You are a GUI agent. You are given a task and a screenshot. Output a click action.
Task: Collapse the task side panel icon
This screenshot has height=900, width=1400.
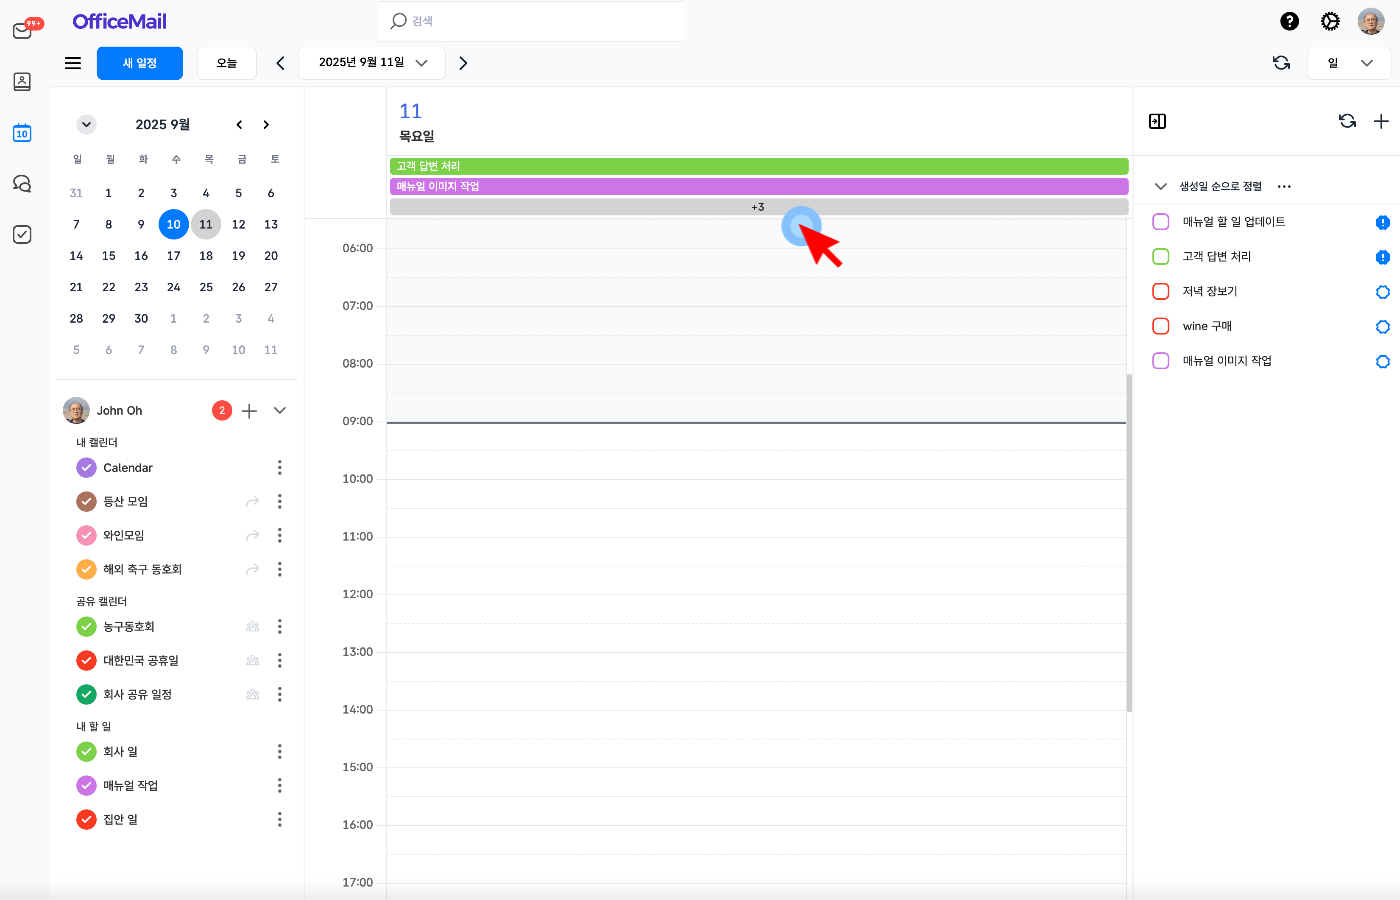click(x=1157, y=121)
